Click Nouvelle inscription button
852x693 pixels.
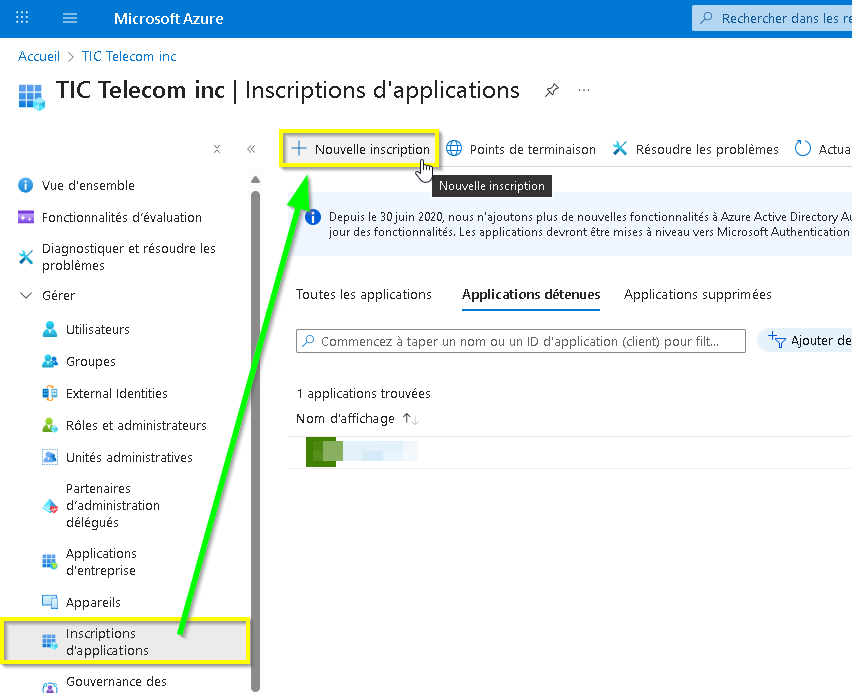click(x=360, y=149)
